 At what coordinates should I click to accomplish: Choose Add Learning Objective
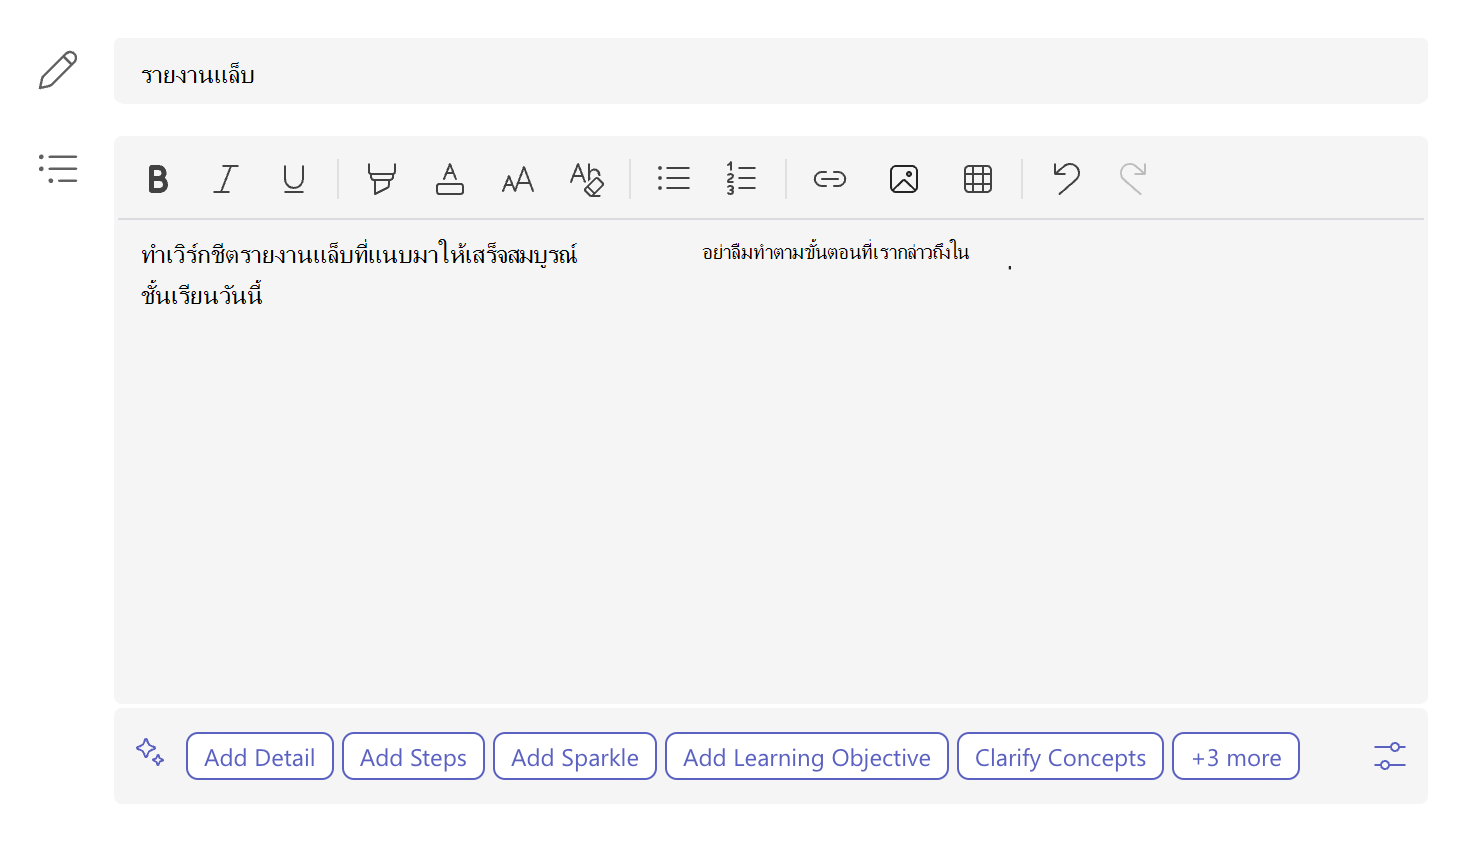(x=807, y=756)
